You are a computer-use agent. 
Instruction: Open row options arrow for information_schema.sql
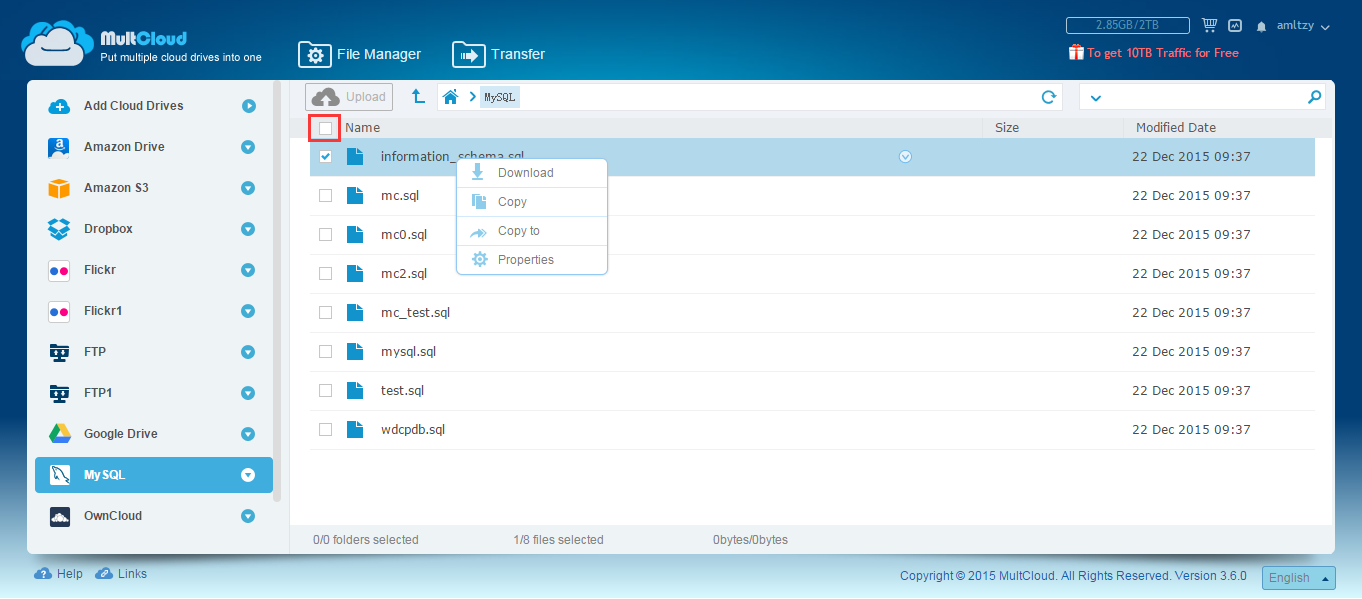(906, 156)
